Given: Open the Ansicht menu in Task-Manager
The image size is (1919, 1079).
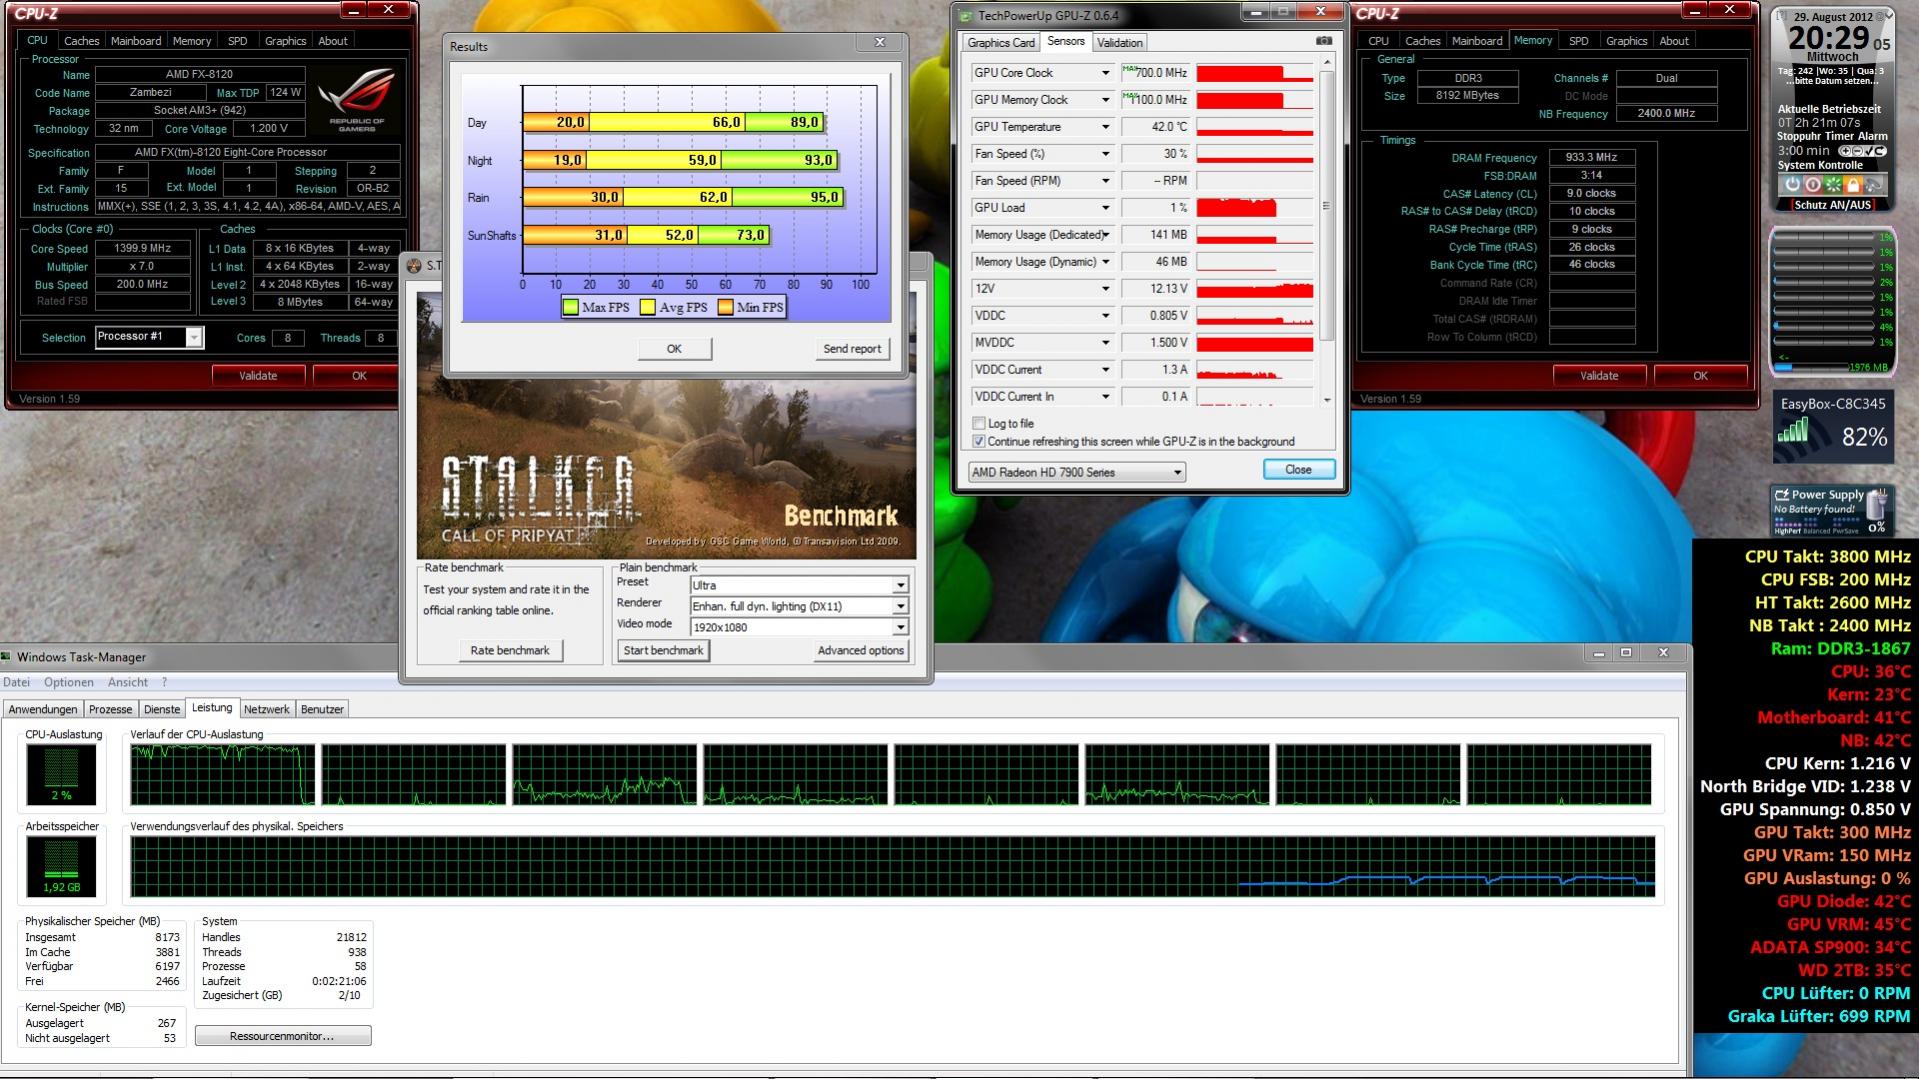Looking at the screenshot, I should (127, 682).
